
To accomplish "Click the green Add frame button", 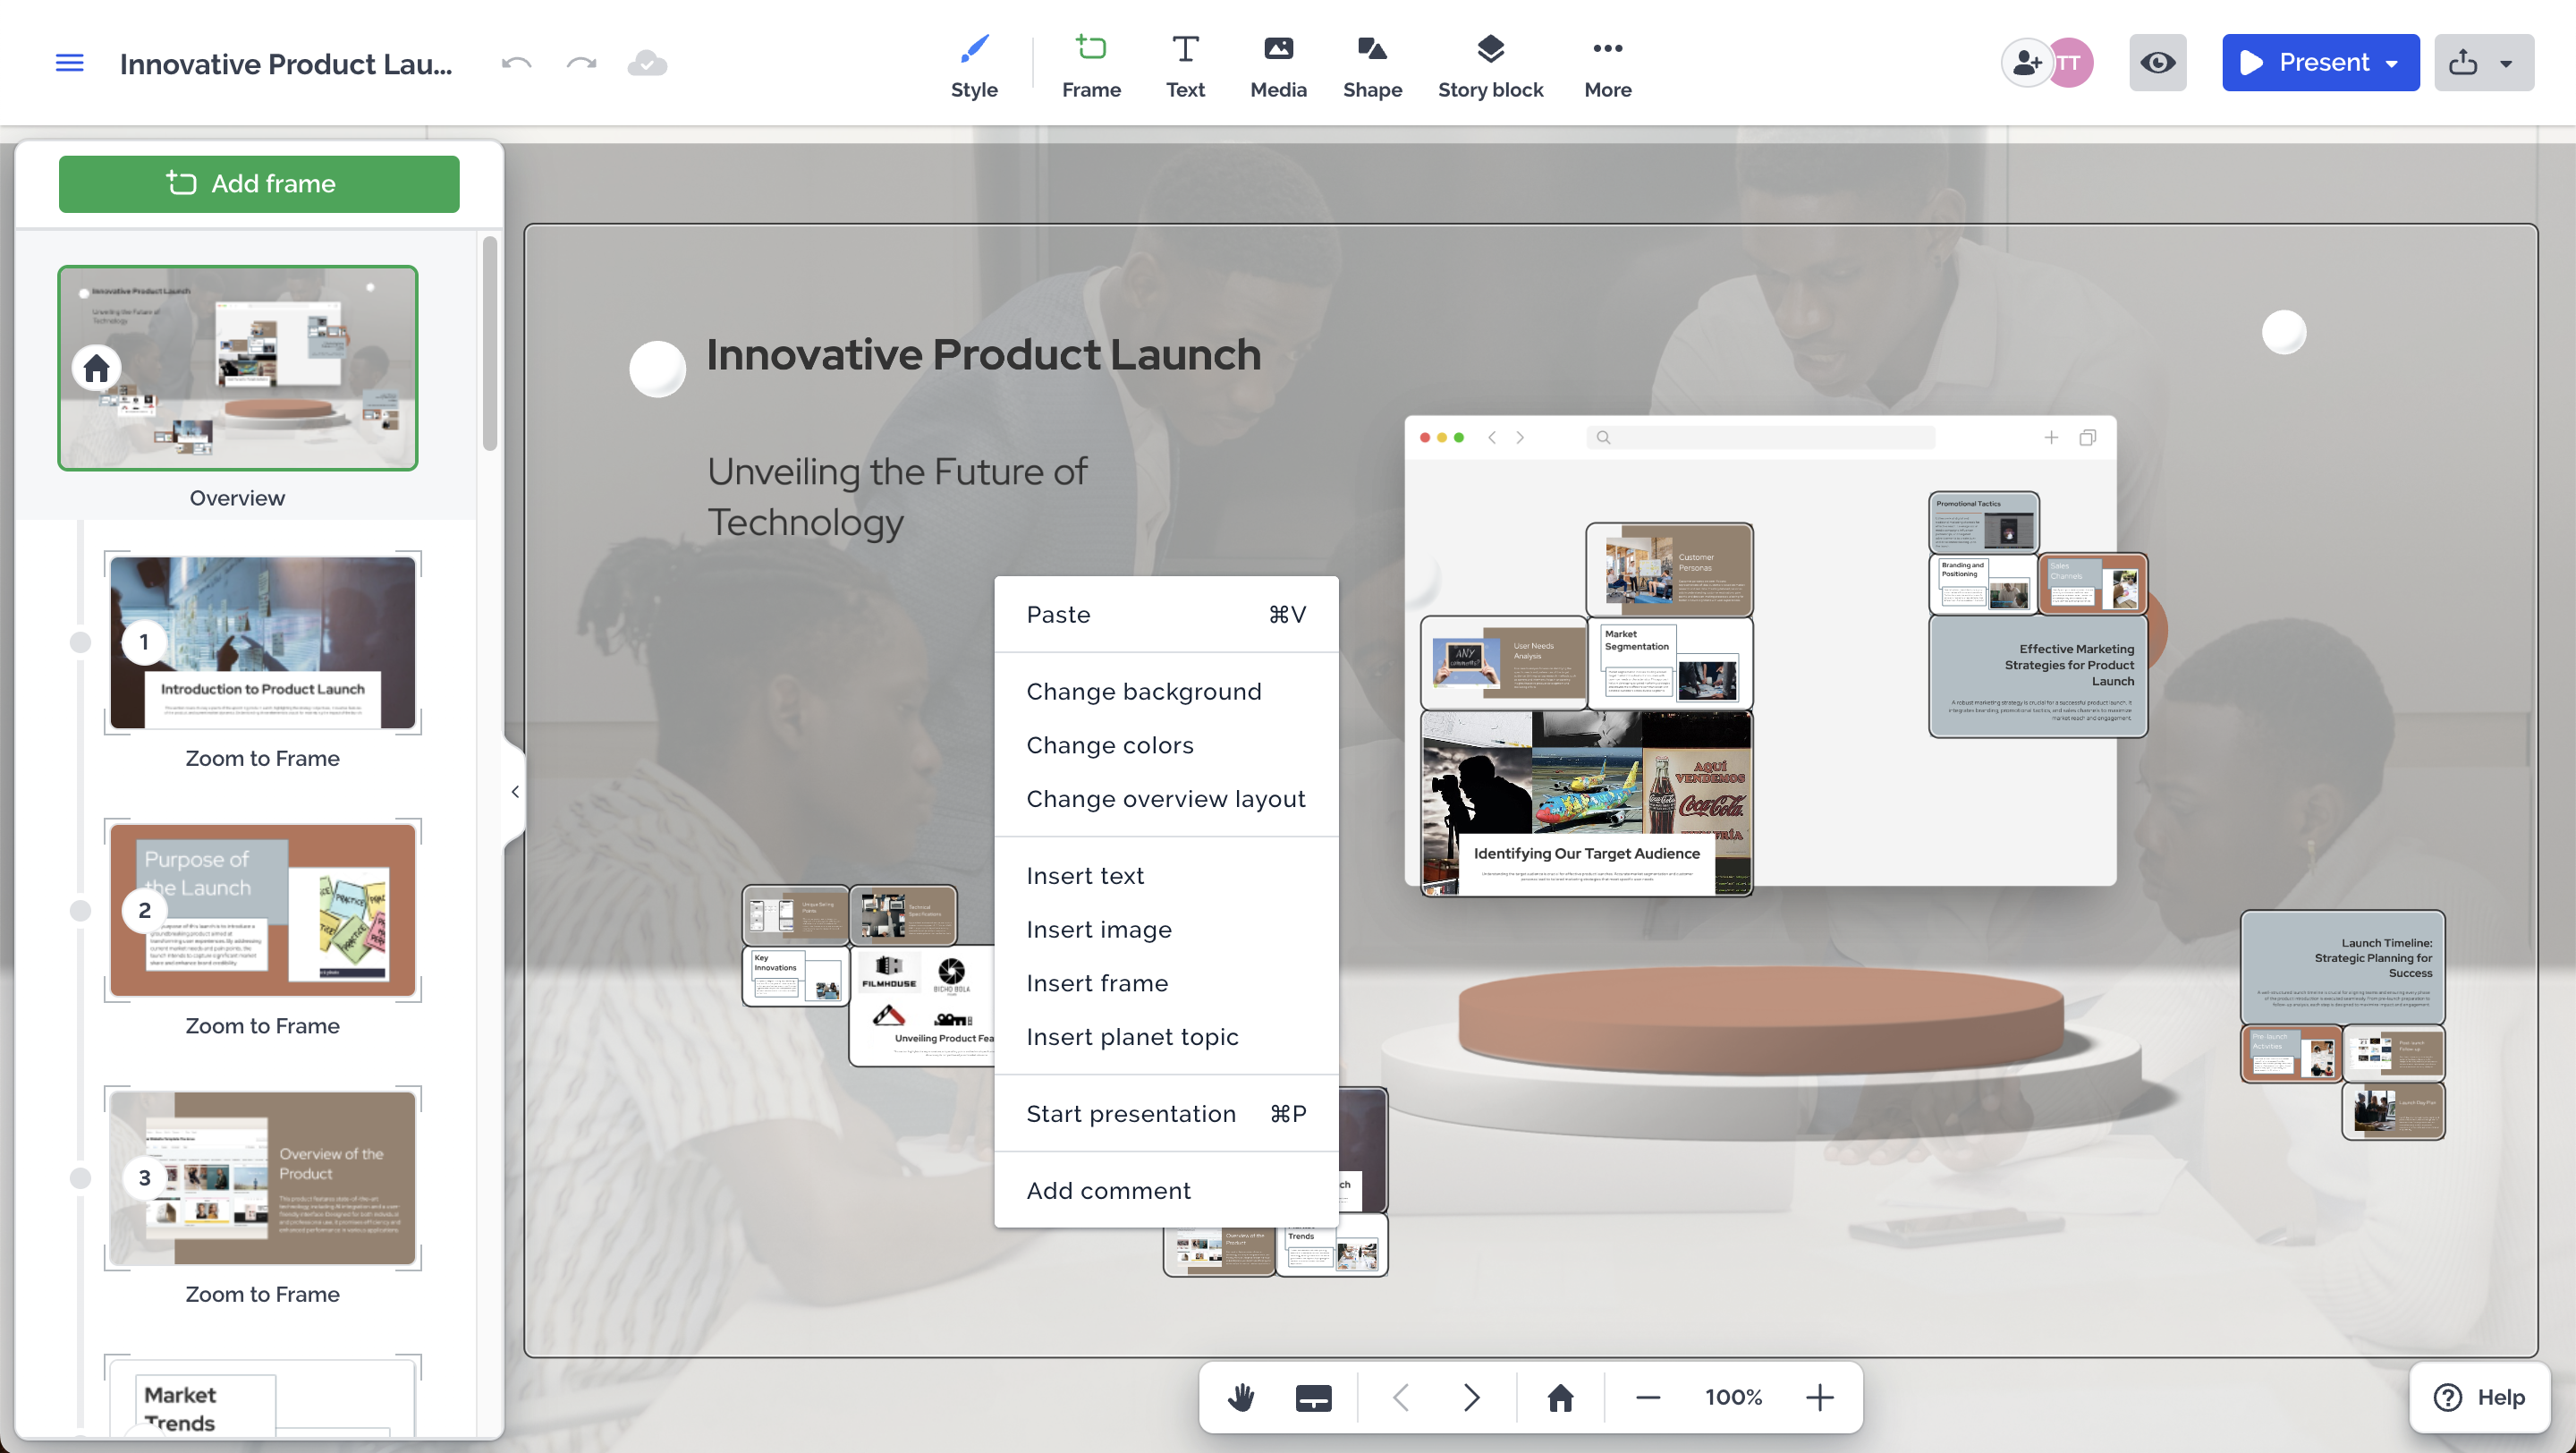I will (x=259, y=184).
